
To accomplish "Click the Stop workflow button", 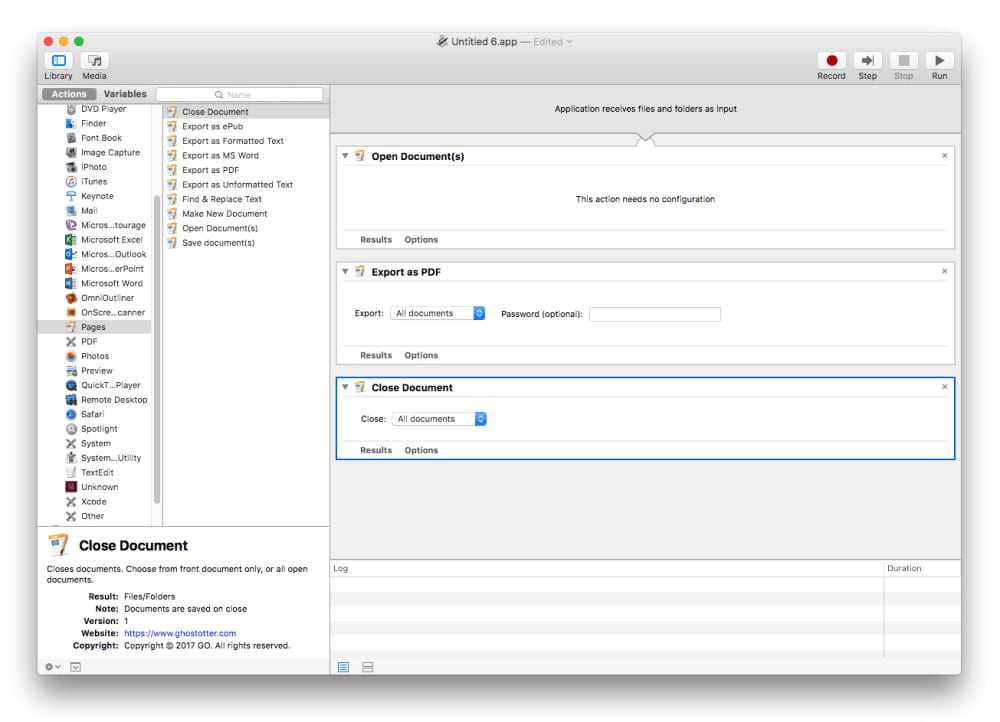I will coord(904,61).
